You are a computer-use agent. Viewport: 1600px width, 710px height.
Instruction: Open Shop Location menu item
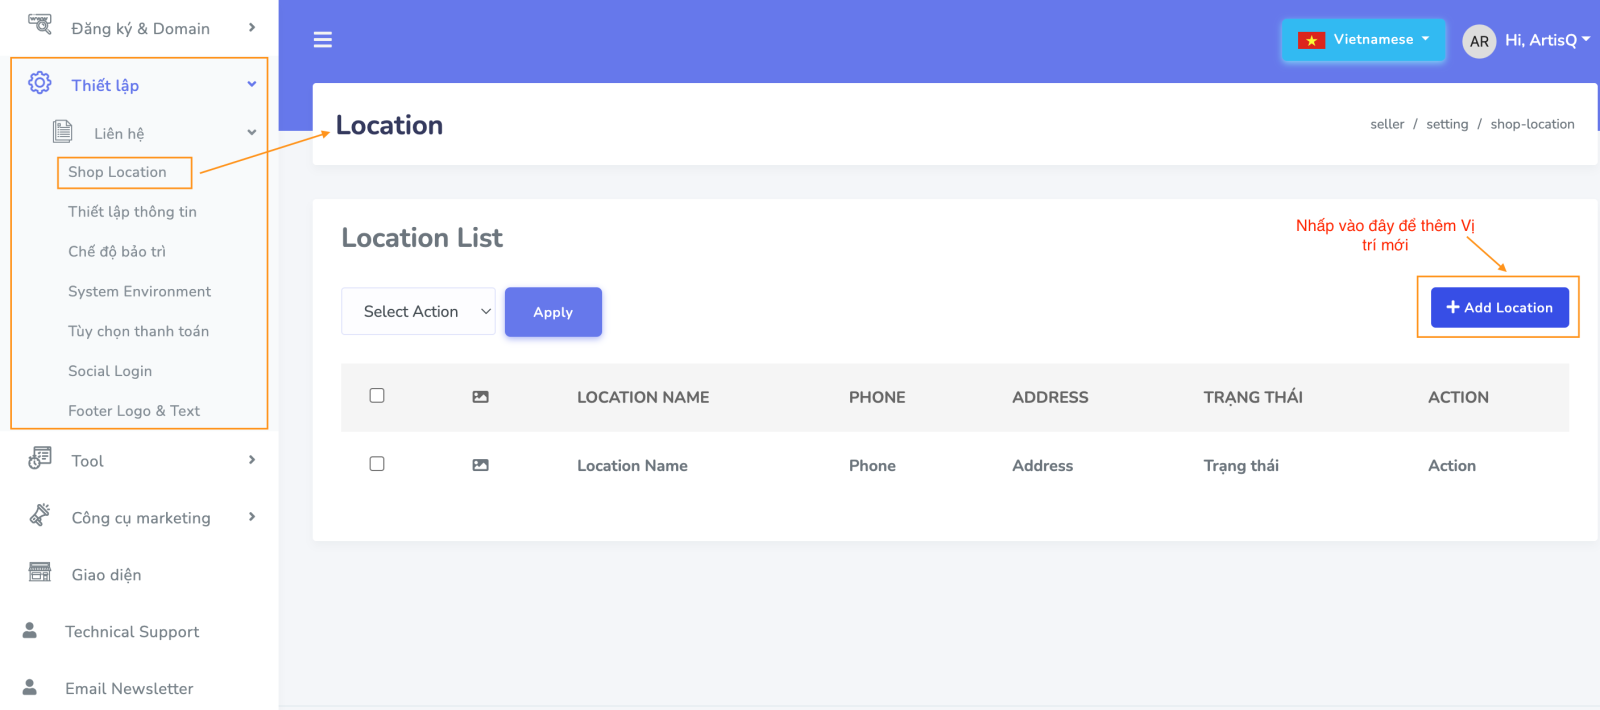tap(118, 172)
